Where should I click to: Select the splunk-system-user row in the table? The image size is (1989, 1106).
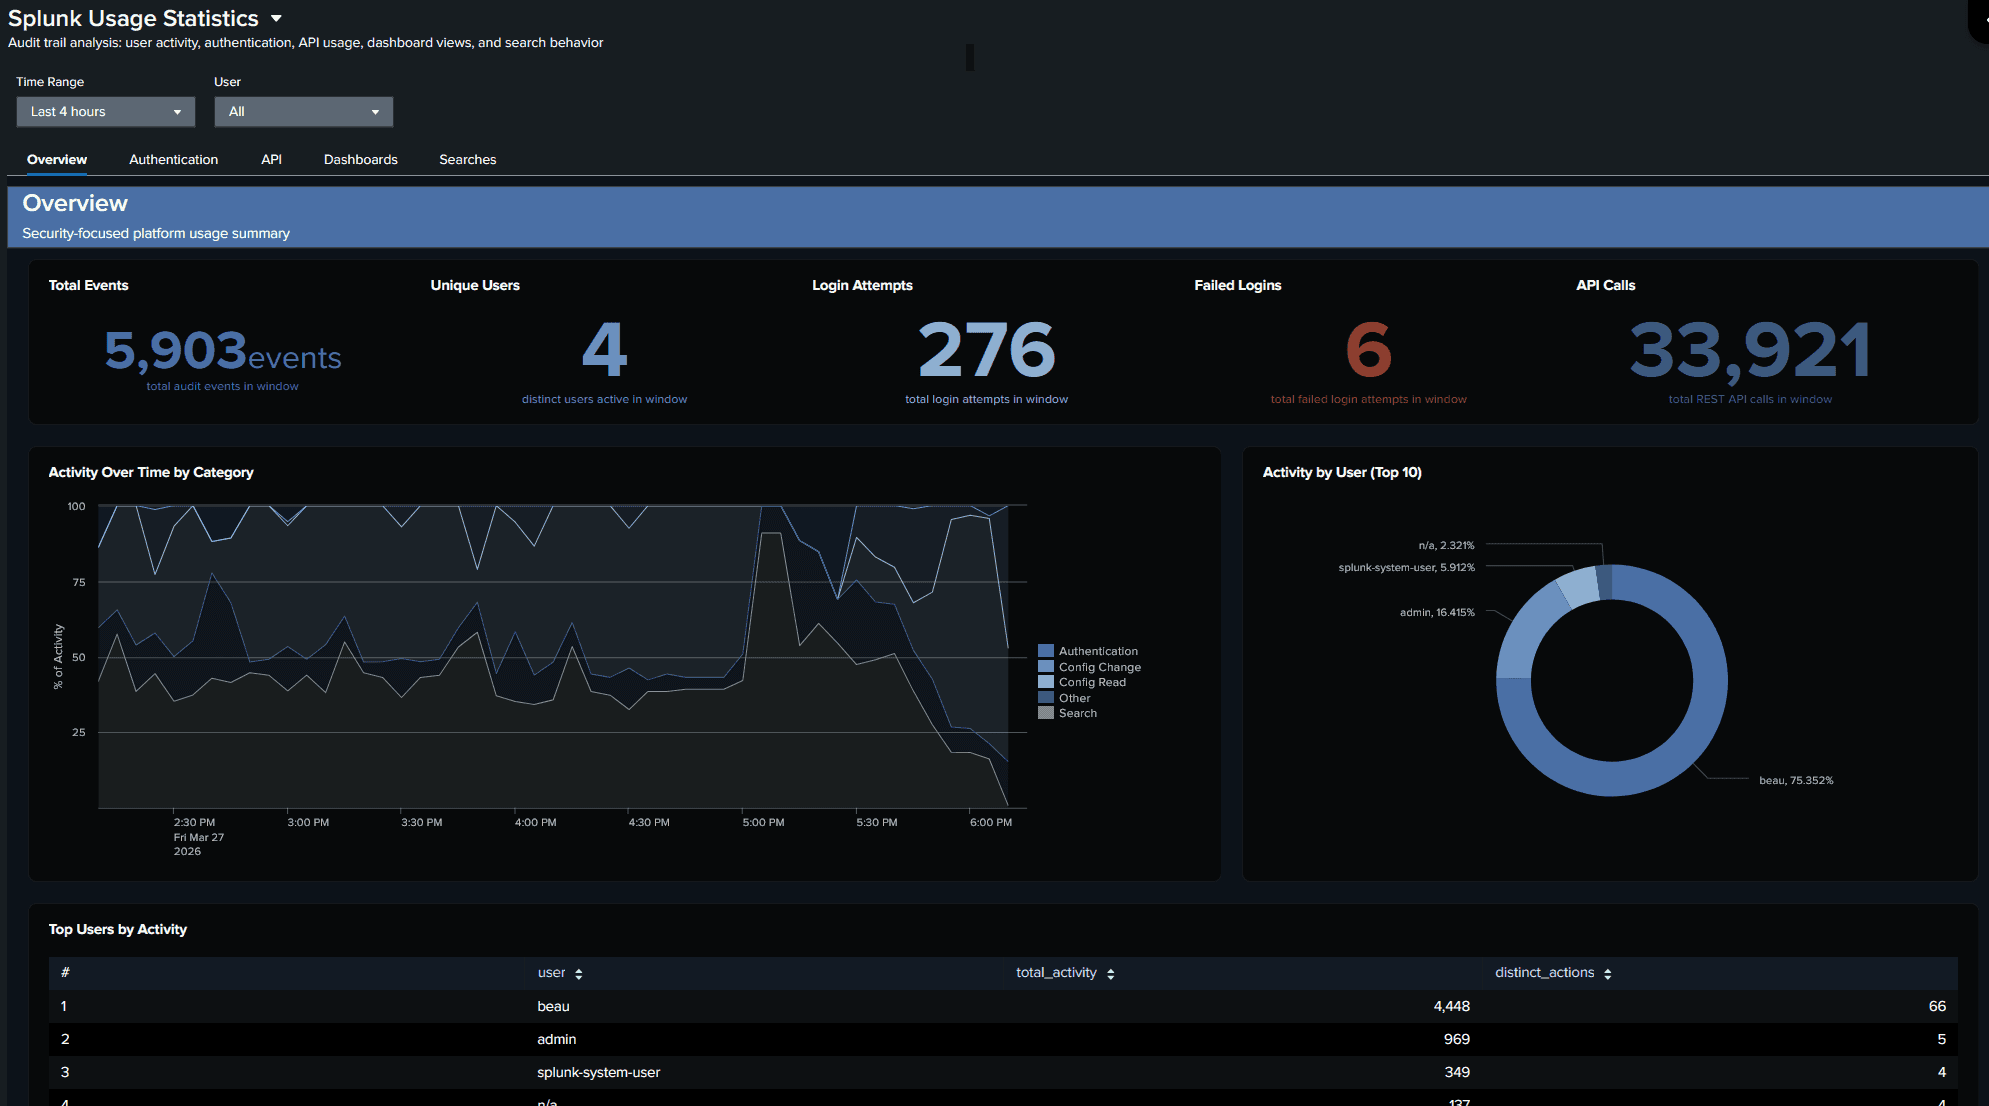click(1003, 1072)
